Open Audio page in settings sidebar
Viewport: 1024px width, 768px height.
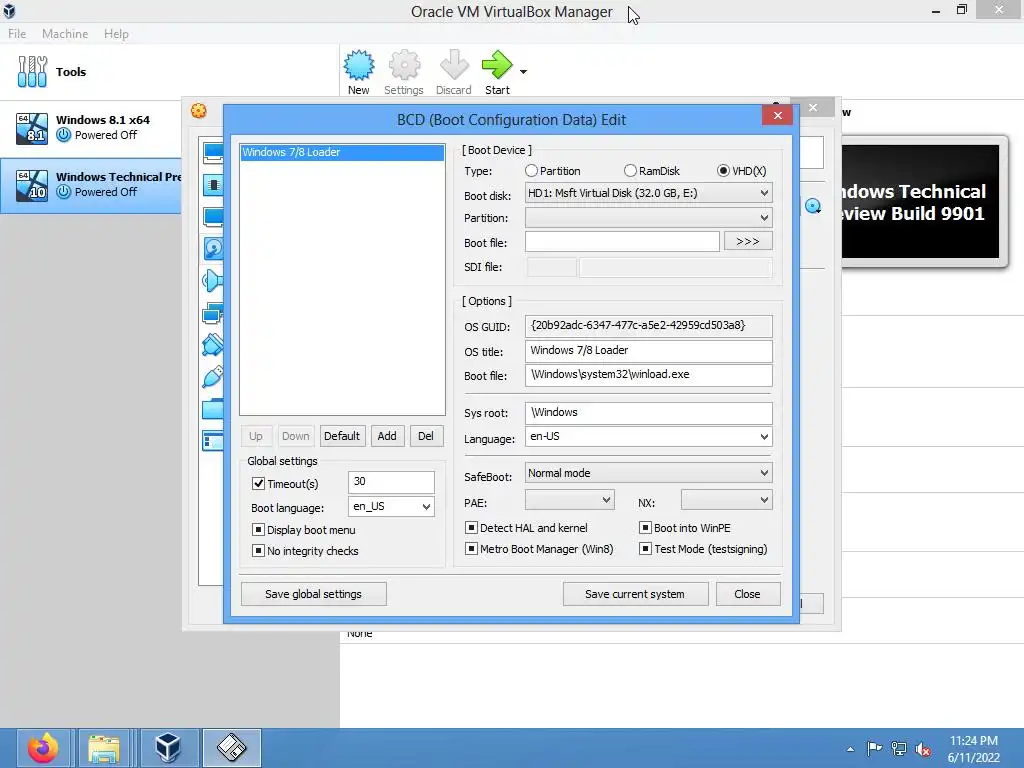213,281
